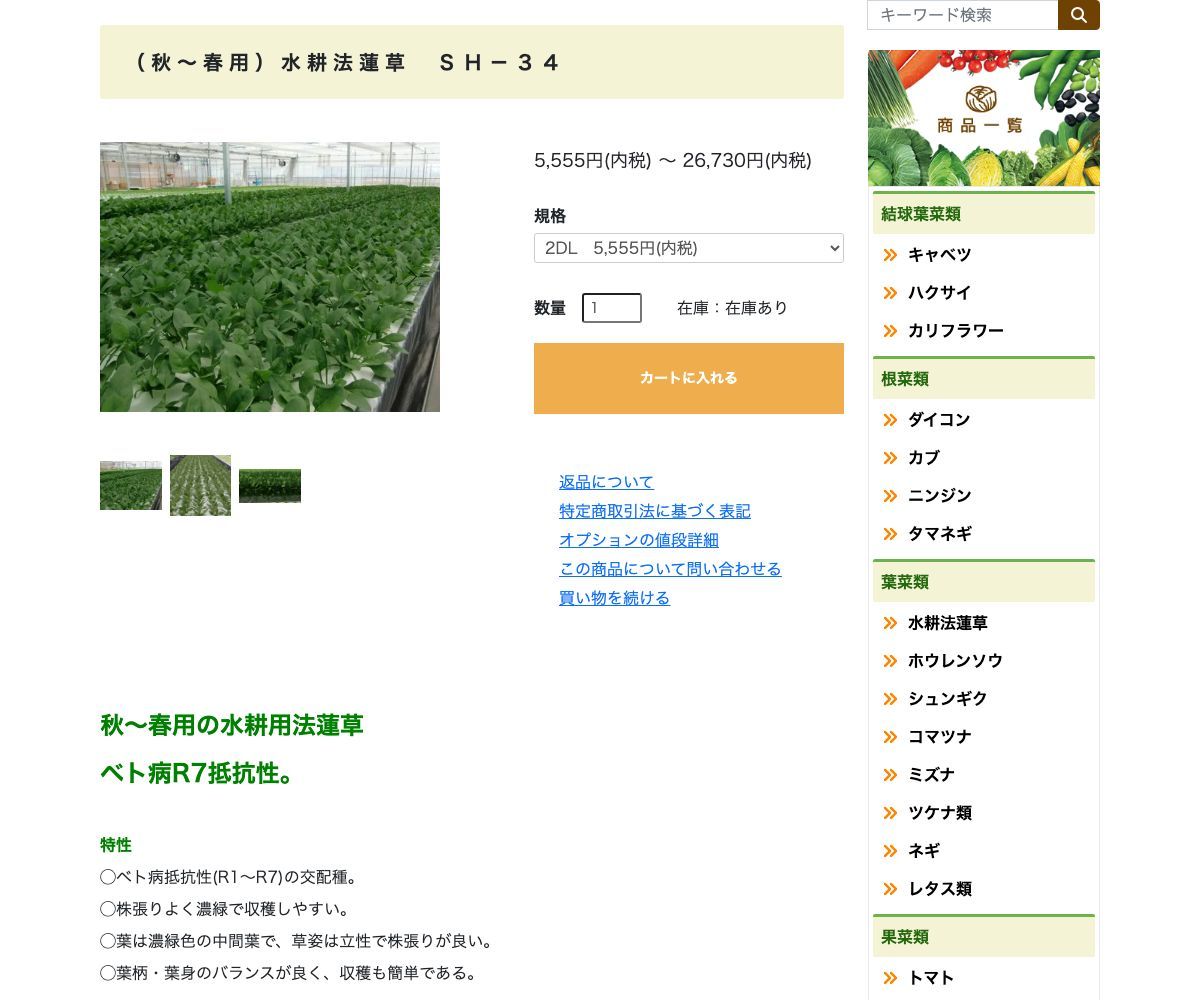Open the 規格 size selection dropdown

pyautogui.click(x=688, y=248)
